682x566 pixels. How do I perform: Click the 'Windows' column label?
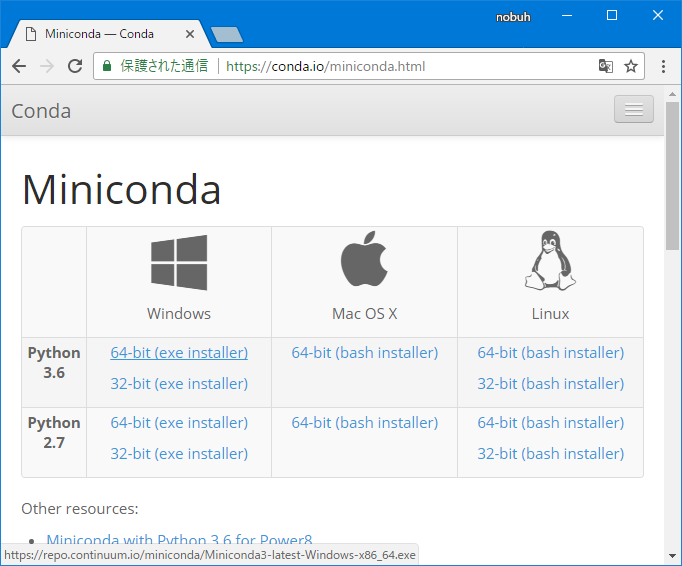point(179,314)
